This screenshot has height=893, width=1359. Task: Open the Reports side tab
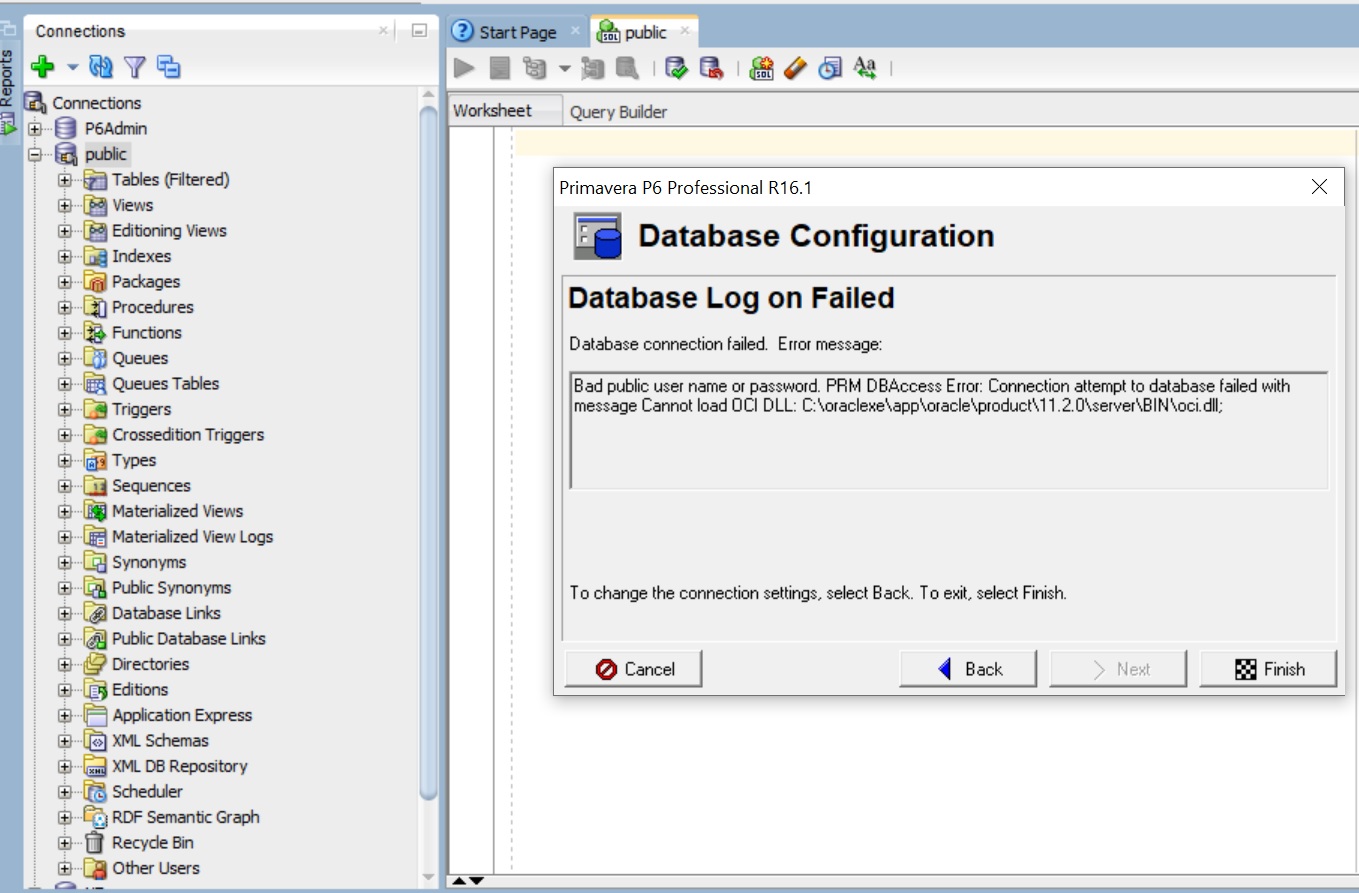pos(8,92)
